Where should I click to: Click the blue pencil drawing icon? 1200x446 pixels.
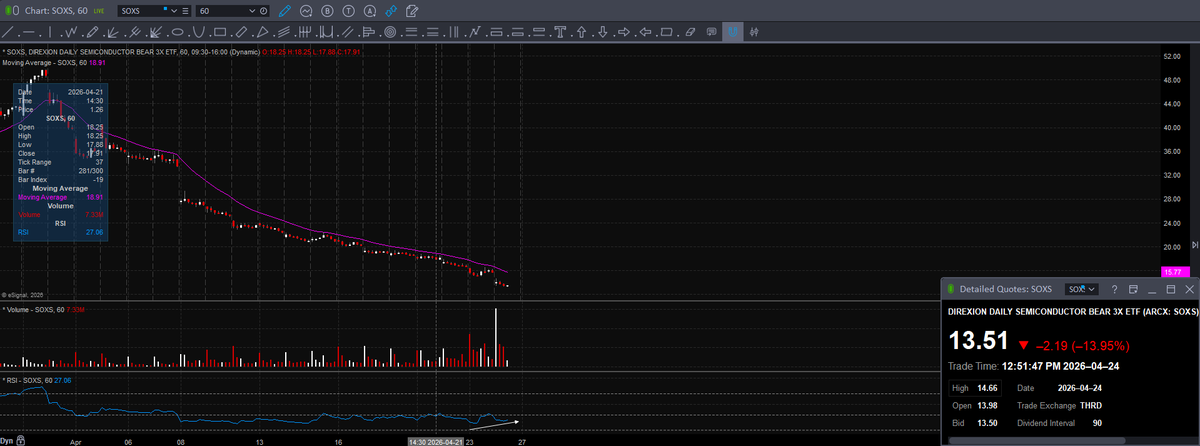[x=285, y=10]
